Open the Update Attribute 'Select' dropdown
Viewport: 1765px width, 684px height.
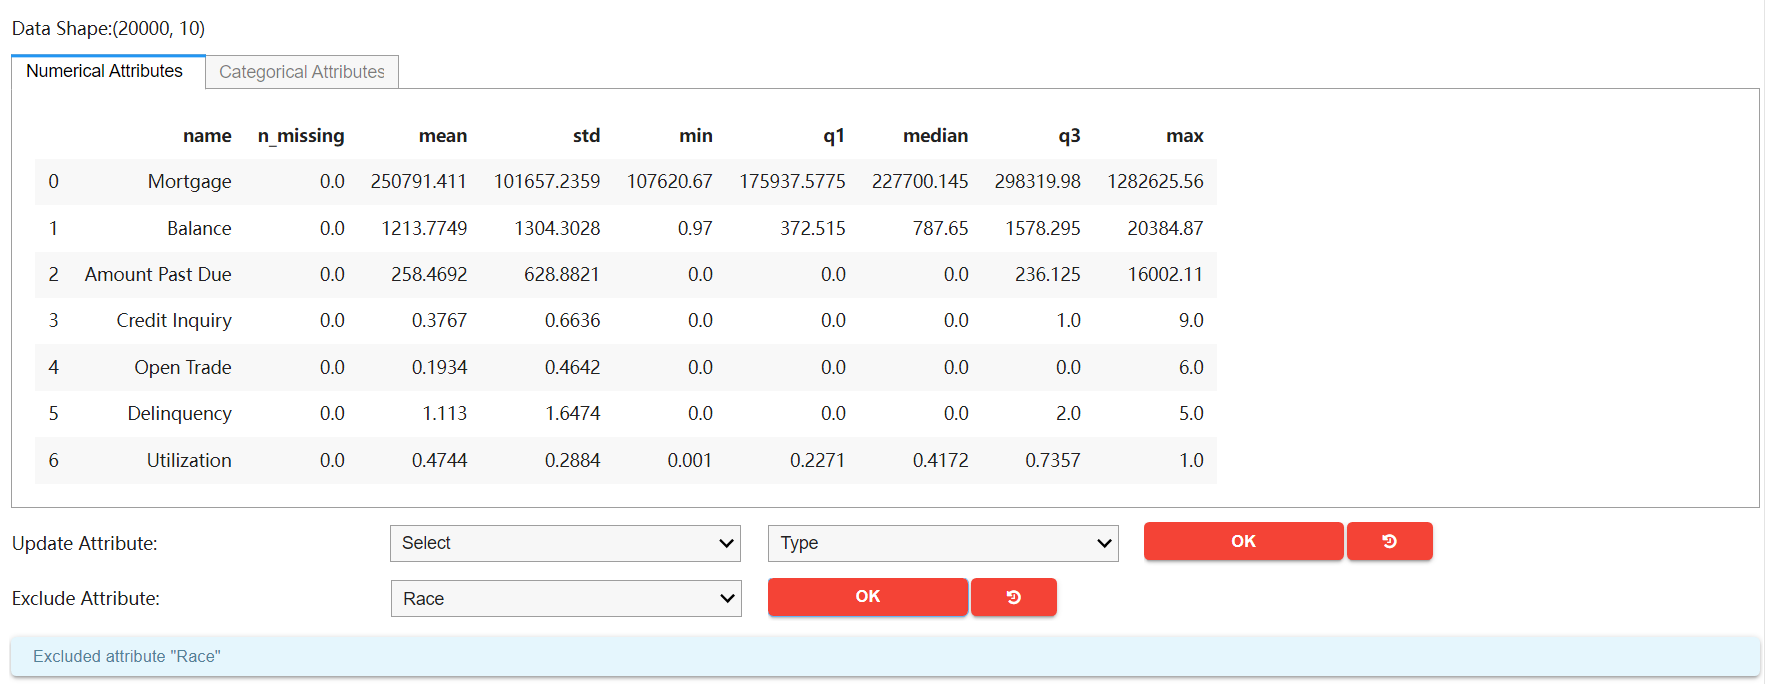click(565, 543)
